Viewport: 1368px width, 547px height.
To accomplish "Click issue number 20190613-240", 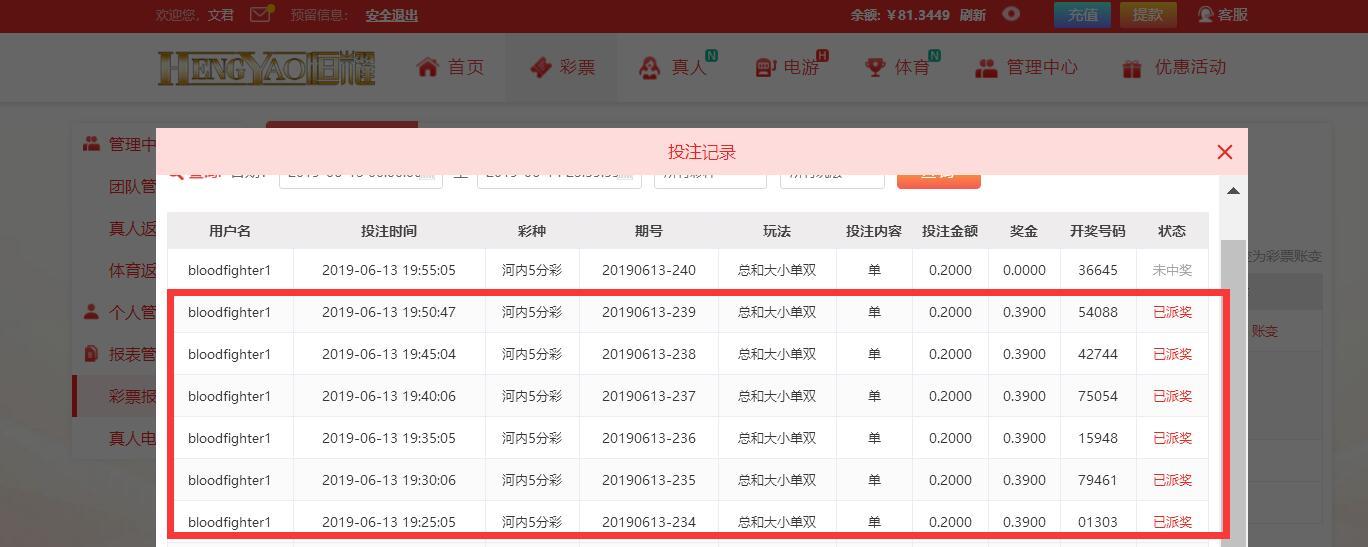I will (649, 270).
